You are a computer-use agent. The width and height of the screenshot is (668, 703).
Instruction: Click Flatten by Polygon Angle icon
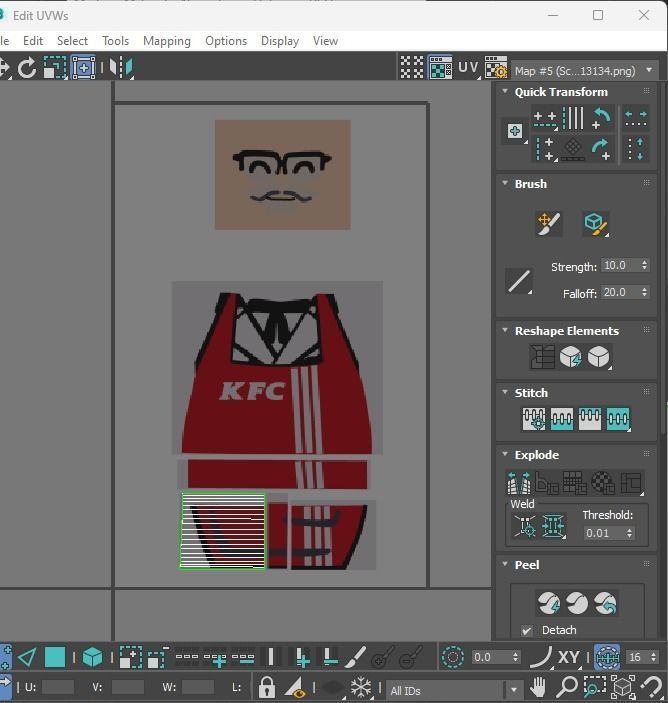pos(547,482)
